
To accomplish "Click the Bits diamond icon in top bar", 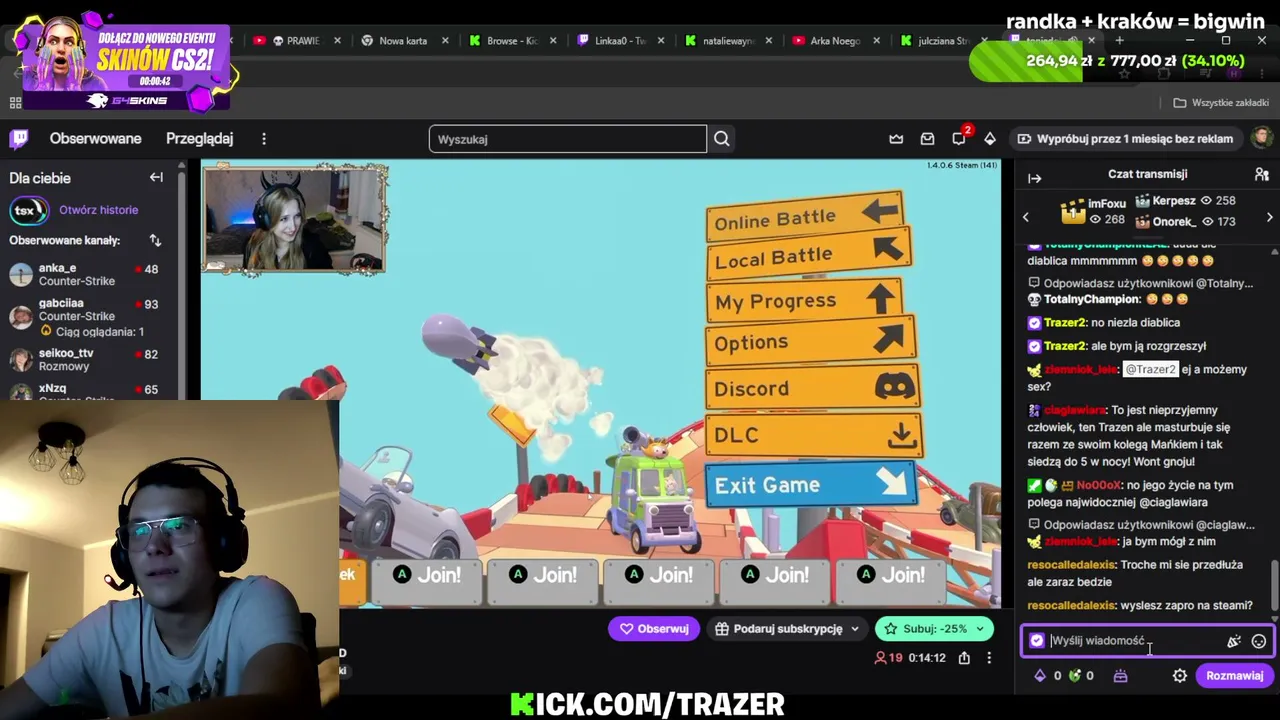I will 990,139.
